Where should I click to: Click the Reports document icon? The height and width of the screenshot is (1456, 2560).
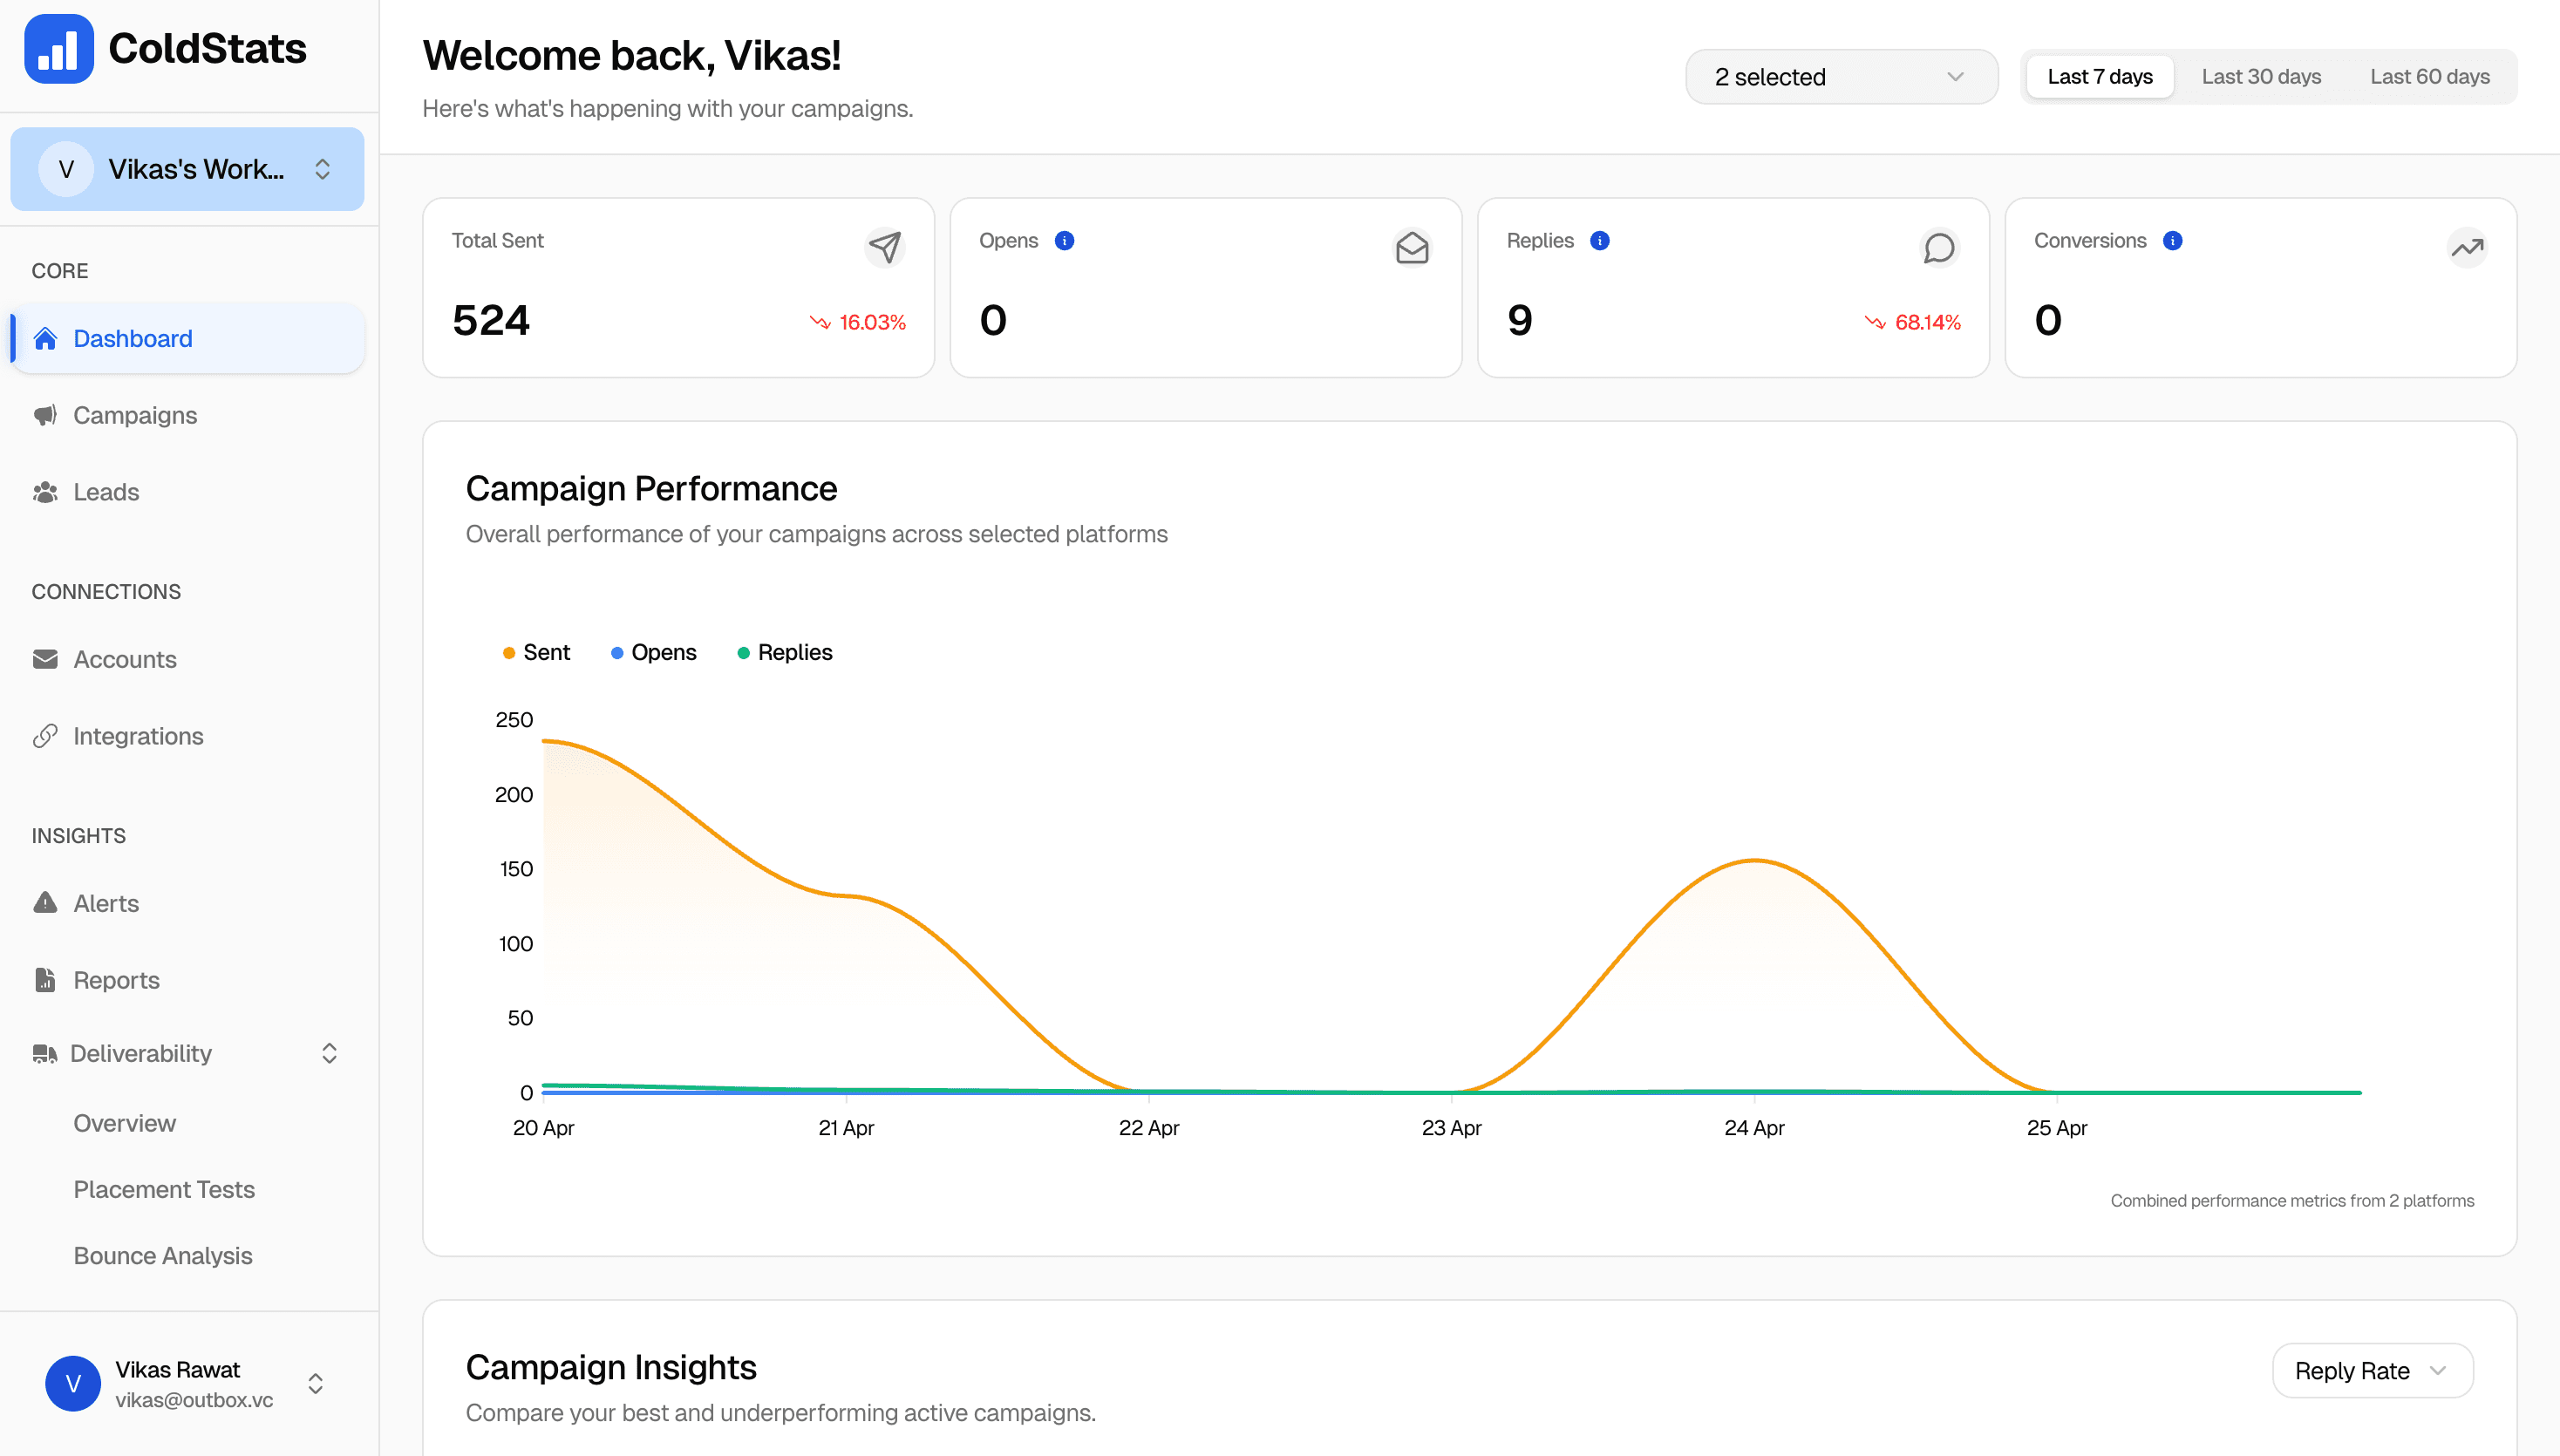point(45,980)
